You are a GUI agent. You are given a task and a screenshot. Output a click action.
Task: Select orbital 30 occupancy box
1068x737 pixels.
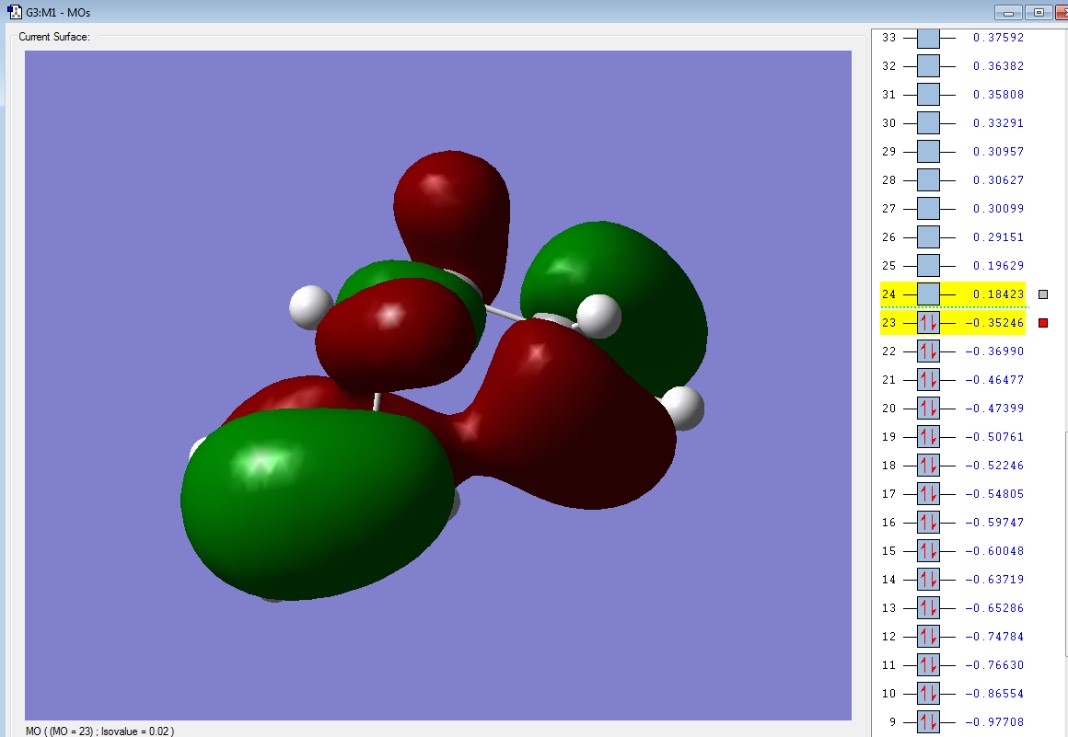[x=928, y=123]
